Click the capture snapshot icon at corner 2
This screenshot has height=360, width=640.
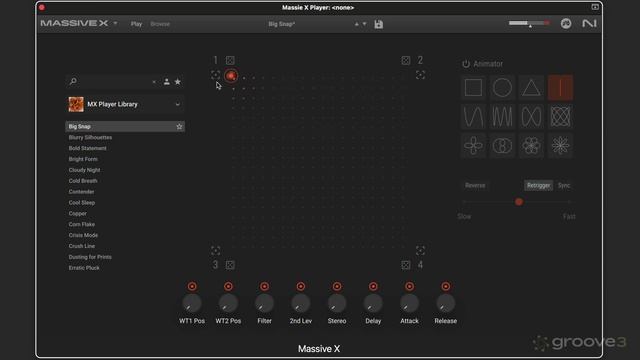pos(420,75)
